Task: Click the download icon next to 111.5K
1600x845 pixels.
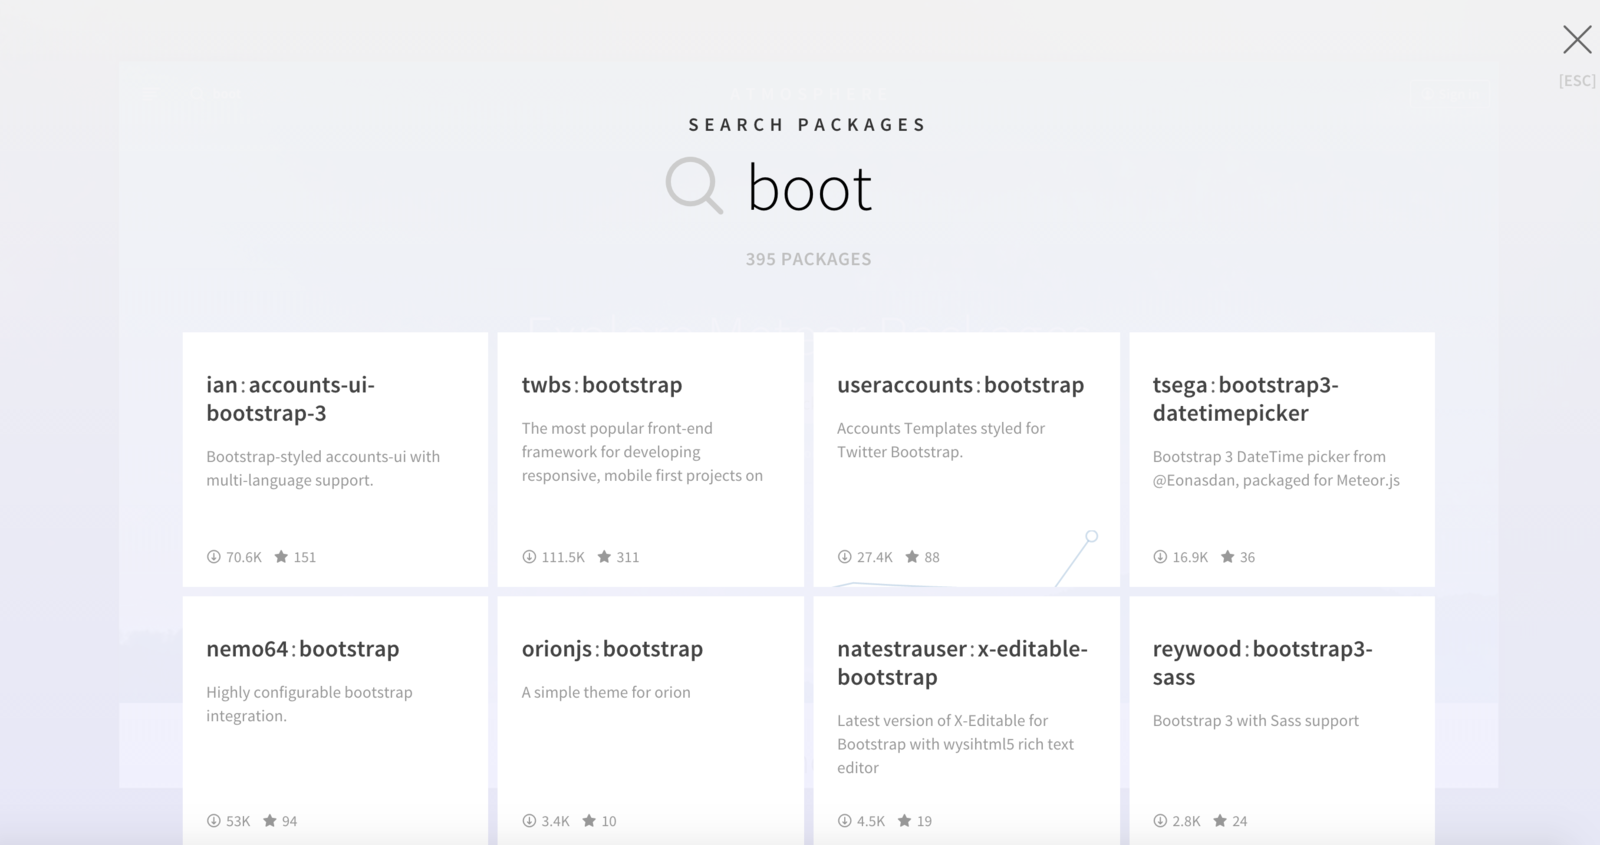Action: click(529, 557)
